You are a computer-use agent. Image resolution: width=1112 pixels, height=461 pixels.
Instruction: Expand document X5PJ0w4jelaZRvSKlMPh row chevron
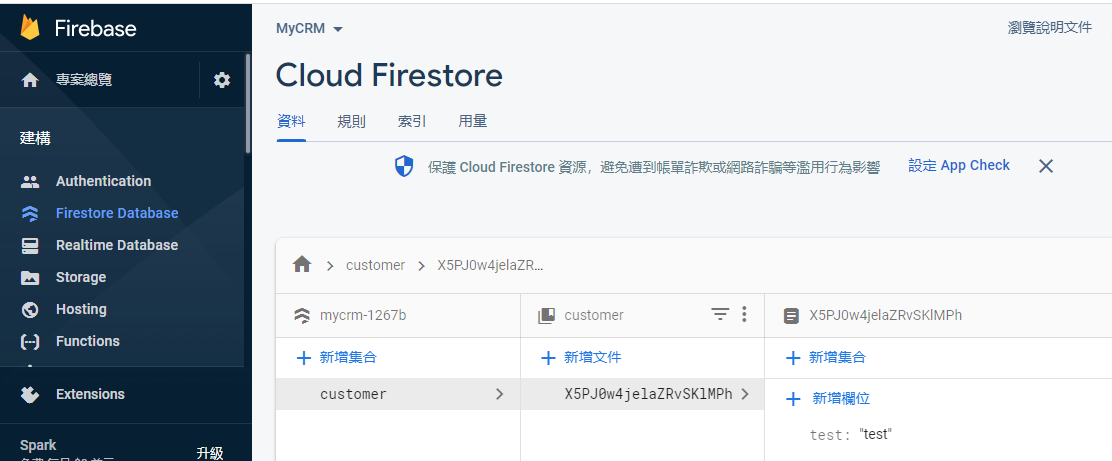744,394
